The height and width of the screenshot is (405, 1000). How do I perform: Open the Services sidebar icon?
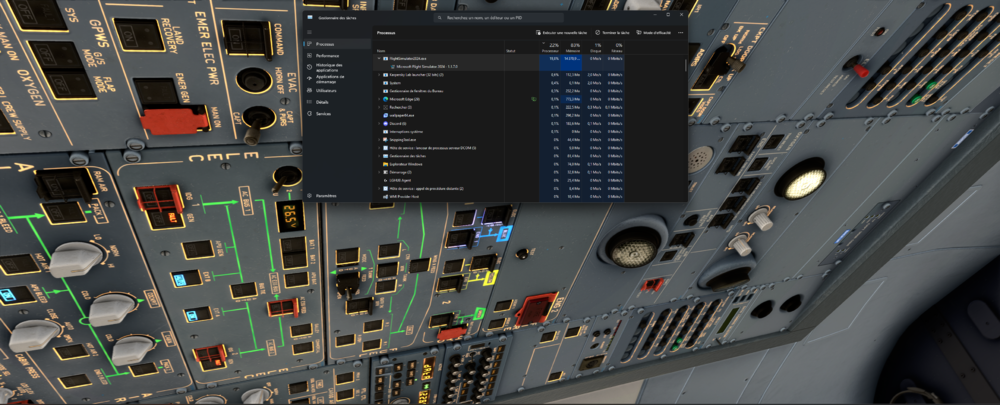310,114
